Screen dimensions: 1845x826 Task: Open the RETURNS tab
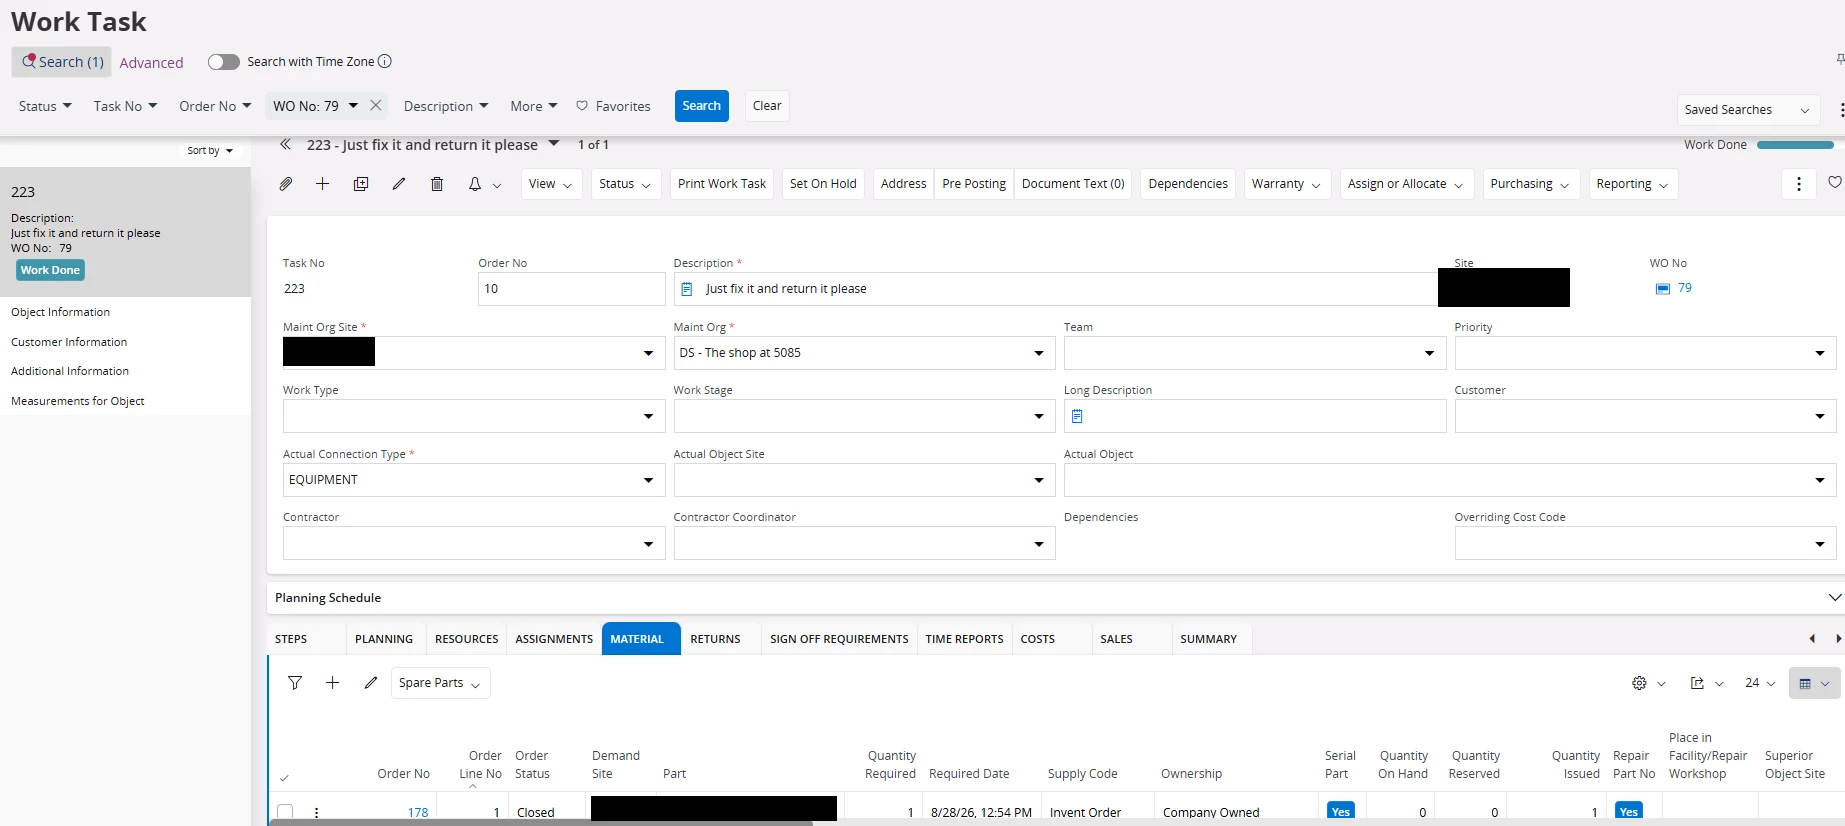tap(716, 639)
